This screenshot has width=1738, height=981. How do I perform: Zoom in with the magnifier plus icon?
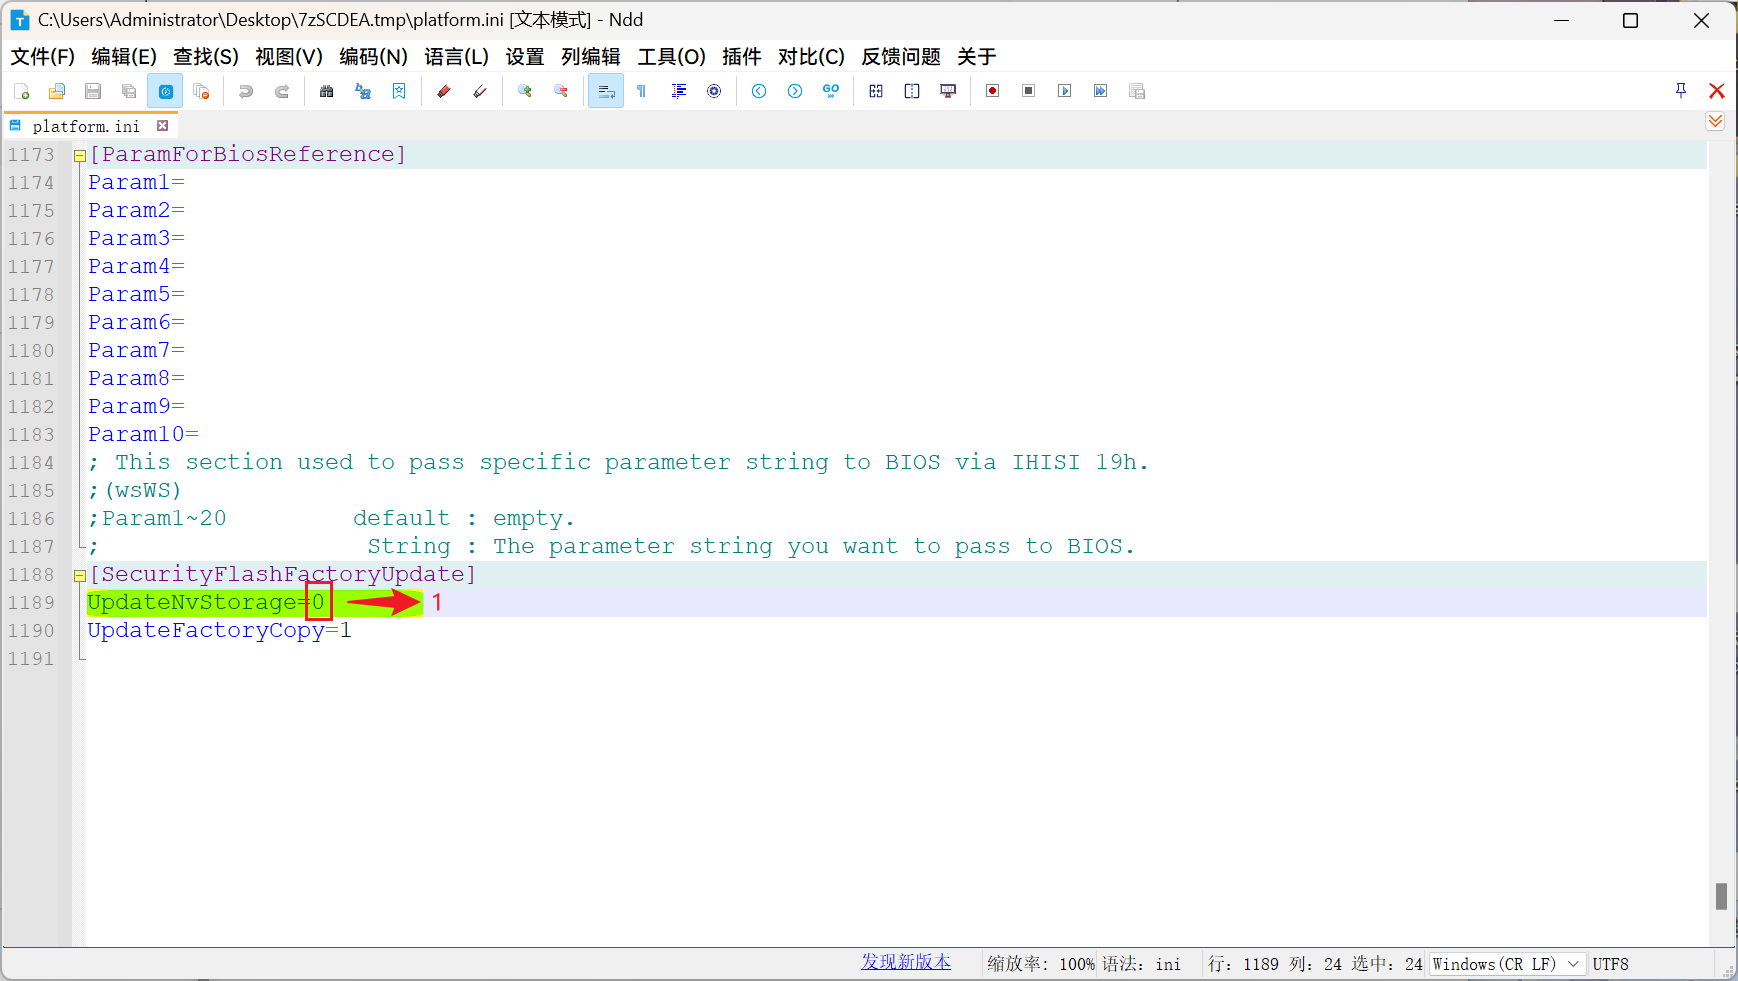(x=525, y=91)
